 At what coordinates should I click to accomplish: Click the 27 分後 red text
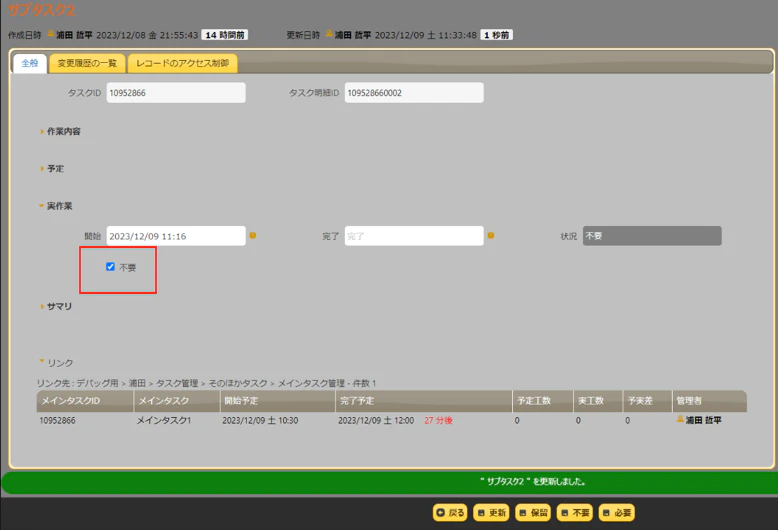pyautogui.click(x=438, y=420)
